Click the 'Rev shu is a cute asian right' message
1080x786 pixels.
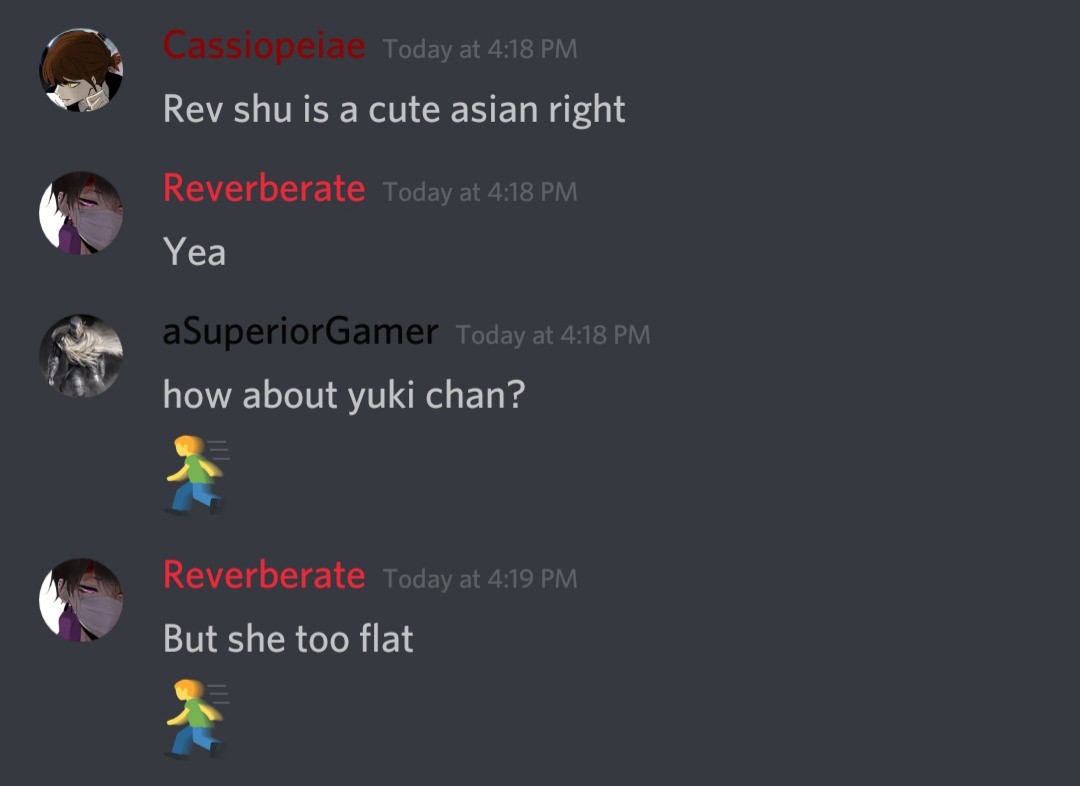click(x=394, y=110)
